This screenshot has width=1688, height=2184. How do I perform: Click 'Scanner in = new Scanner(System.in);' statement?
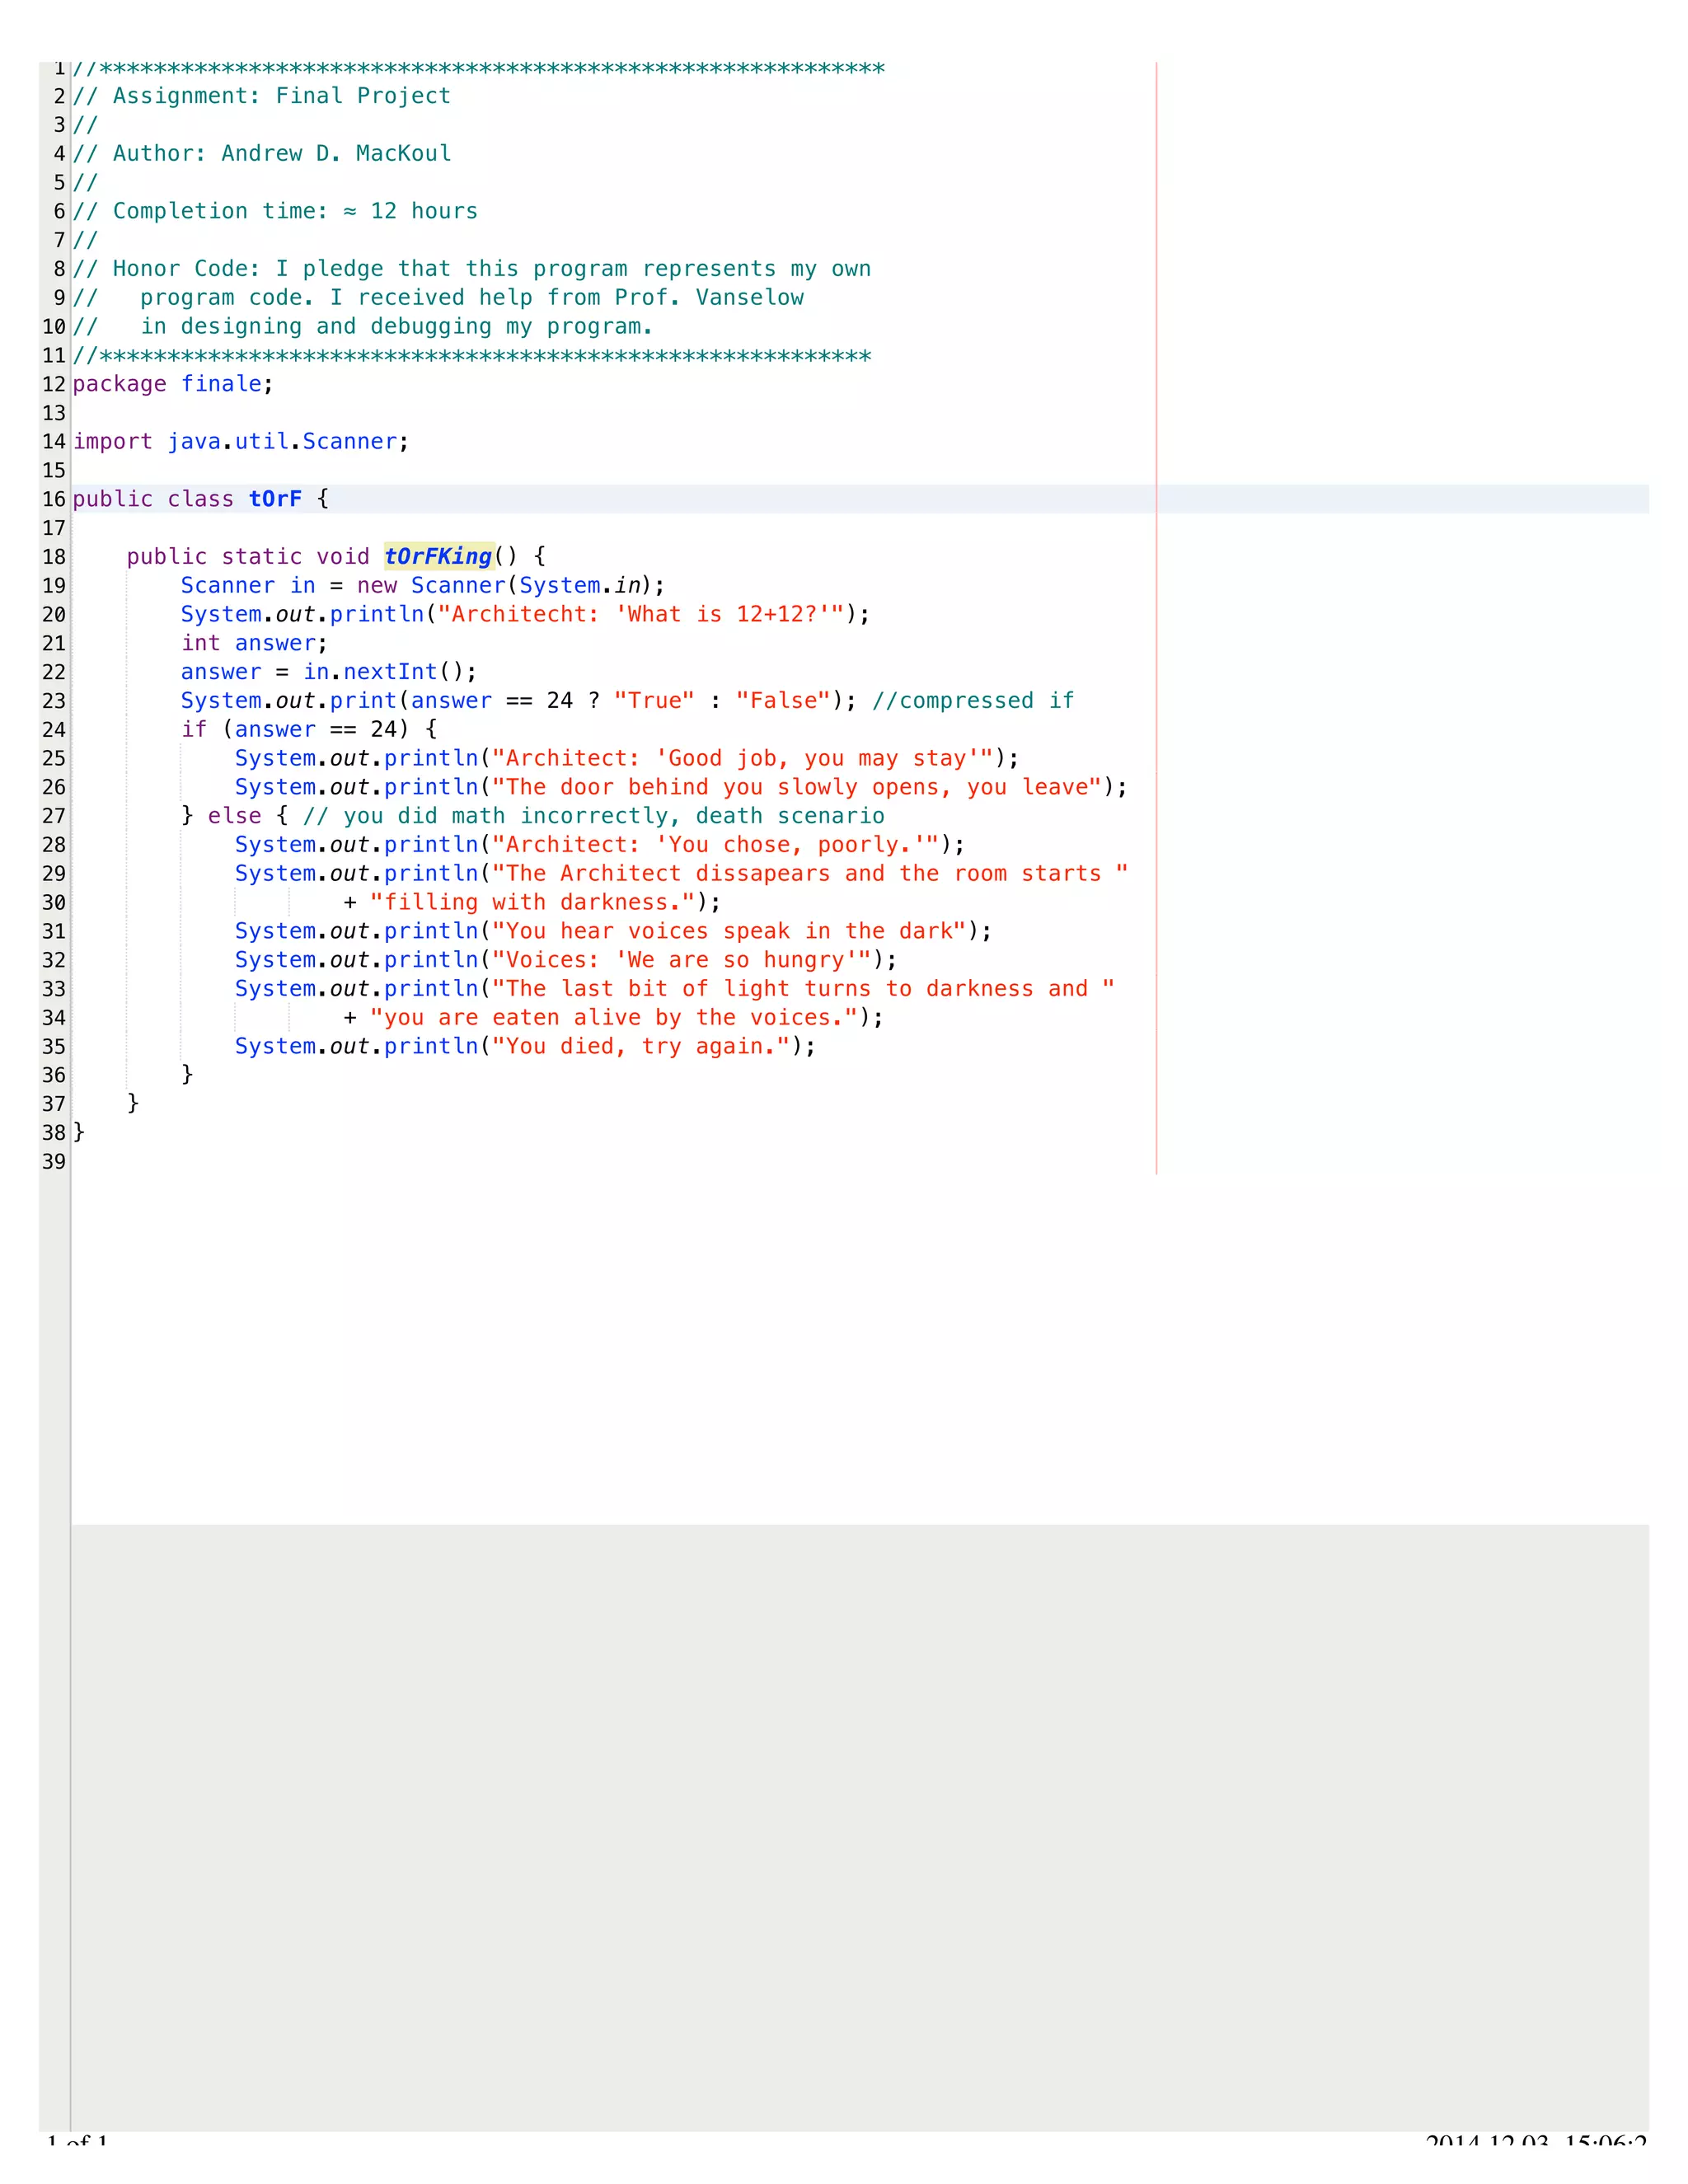tap(423, 586)
